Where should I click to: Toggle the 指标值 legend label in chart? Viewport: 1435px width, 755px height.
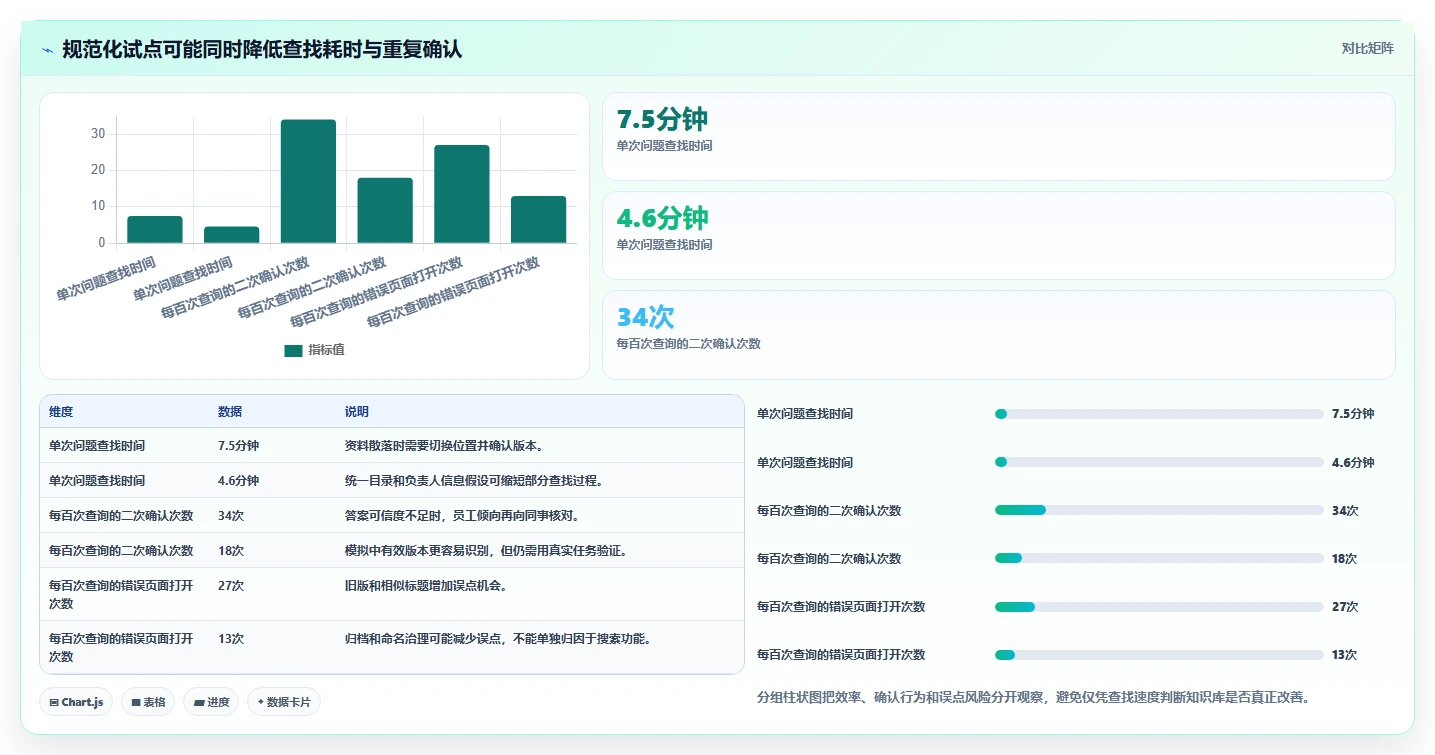tap(326, 350)
